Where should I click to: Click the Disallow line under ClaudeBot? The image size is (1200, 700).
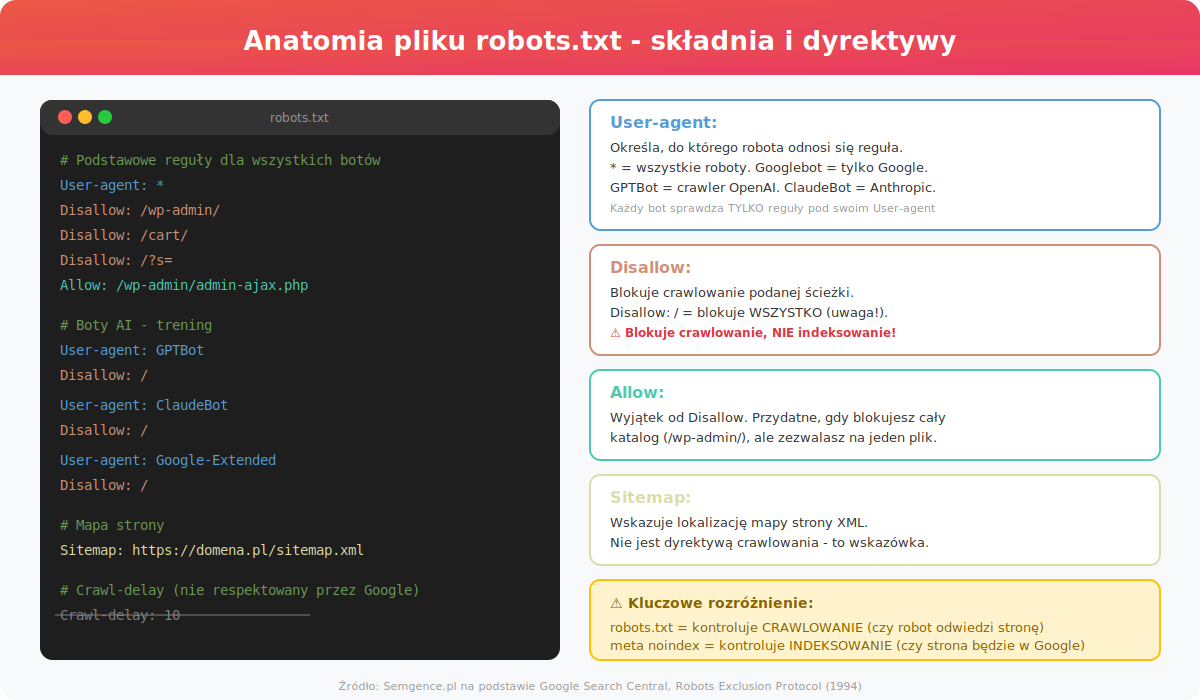104,430
